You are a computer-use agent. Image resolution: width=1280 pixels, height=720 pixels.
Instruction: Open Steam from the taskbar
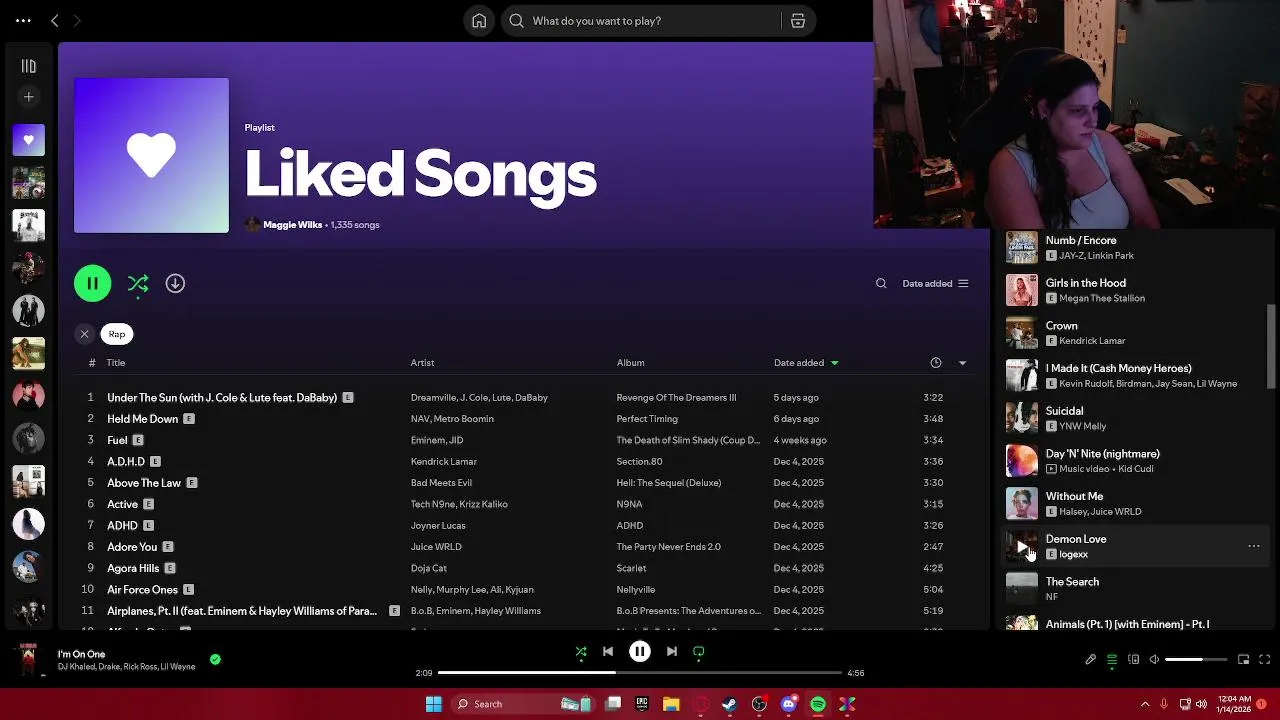coord(730,704)
